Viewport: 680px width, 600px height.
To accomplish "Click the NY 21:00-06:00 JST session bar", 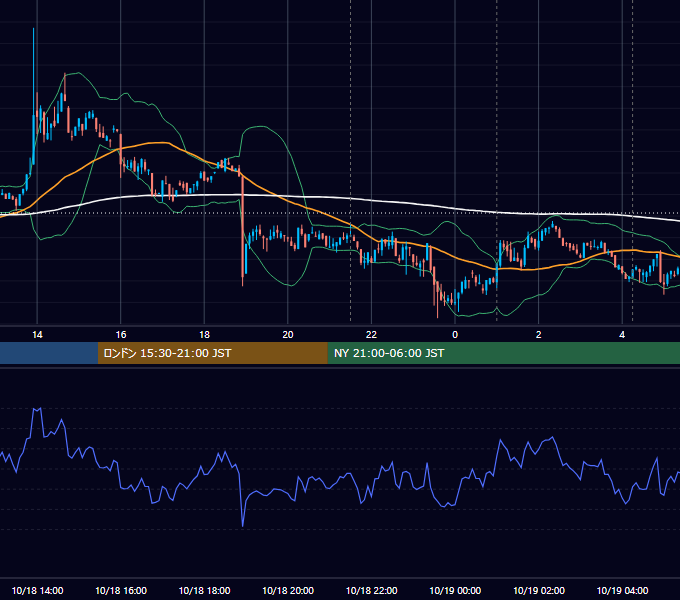I will (503, 353).
